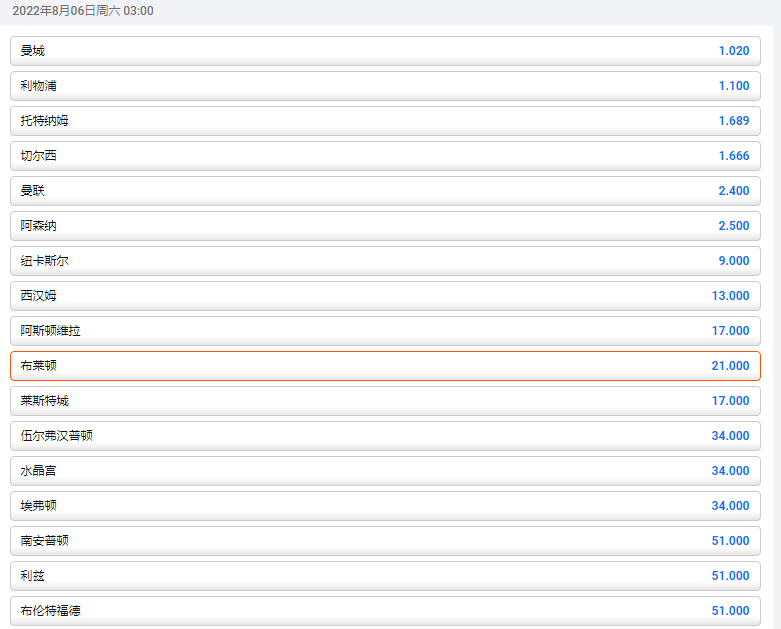Pick 莱斯特城 at odds 17.000
Screen dimensions: 781x629
pos(385,401)
